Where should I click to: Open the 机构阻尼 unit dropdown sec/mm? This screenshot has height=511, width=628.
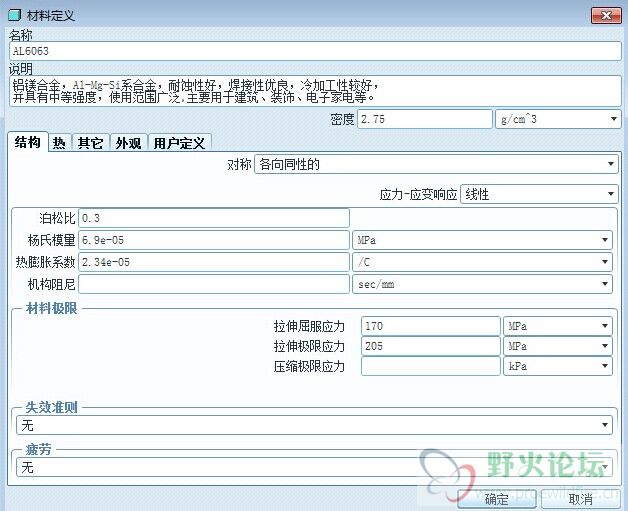pos(482,284)
